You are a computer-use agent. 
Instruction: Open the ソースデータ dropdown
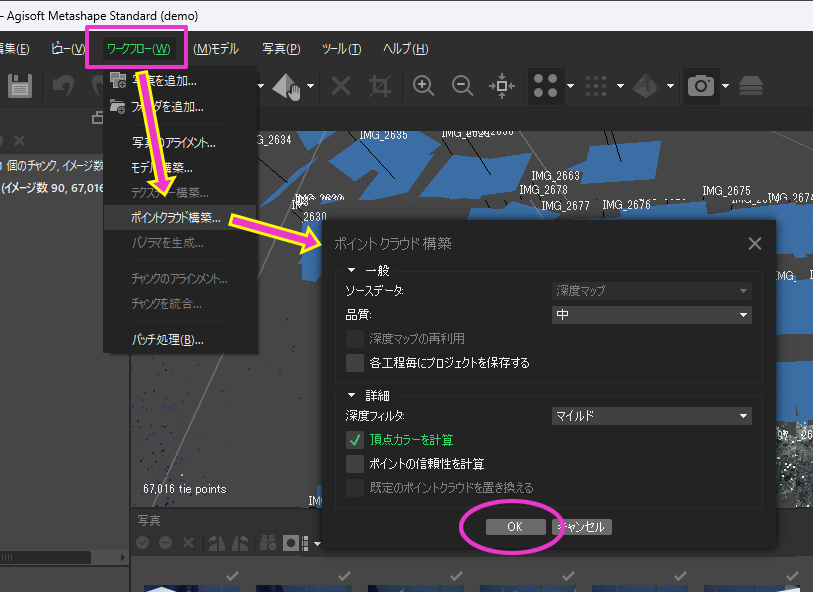(x=652, y=291)
